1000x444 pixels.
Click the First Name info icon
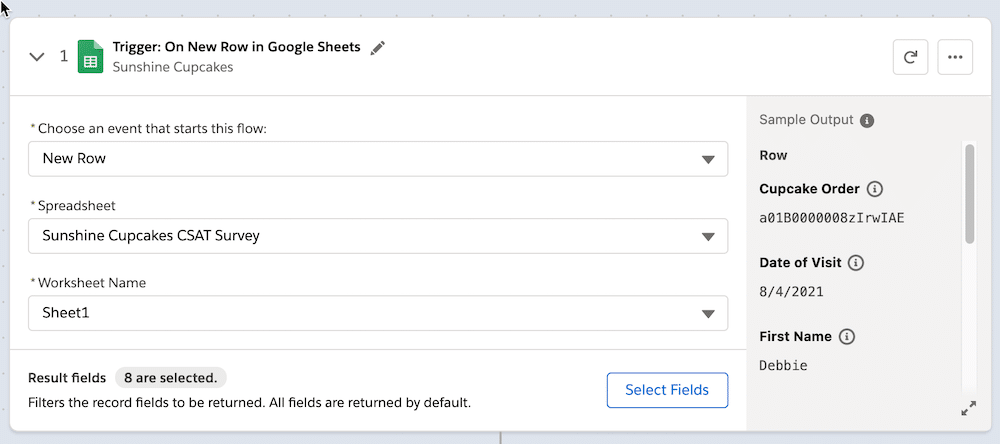pyautogui.click(x=846, y=336)
